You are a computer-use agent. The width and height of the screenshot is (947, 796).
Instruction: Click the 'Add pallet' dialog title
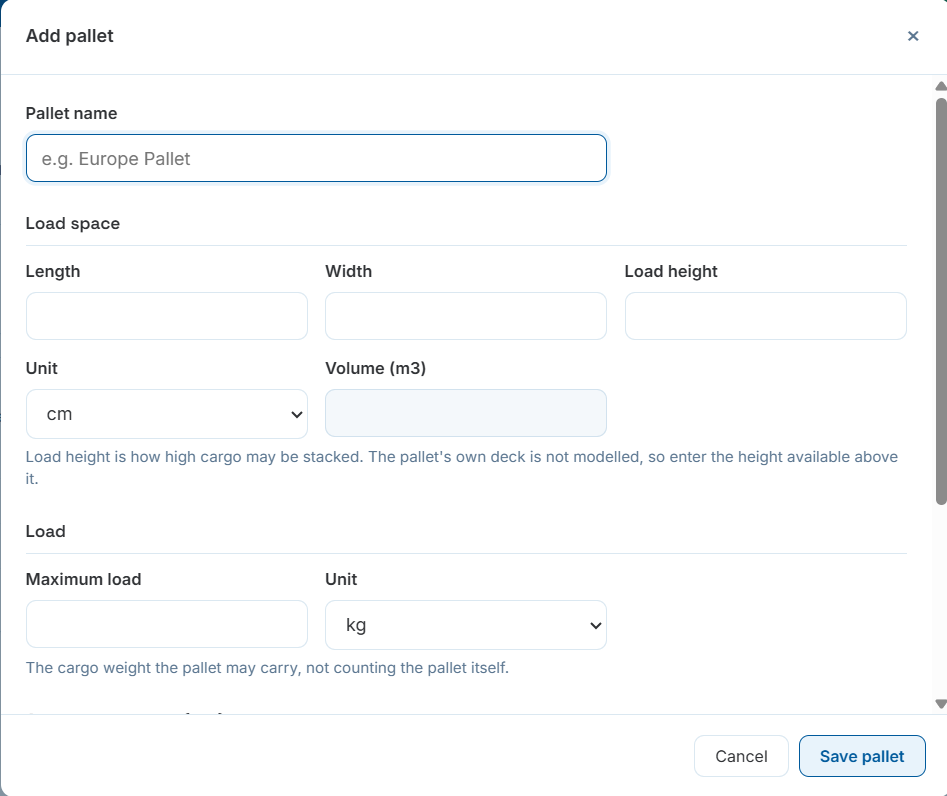(69, 36)
